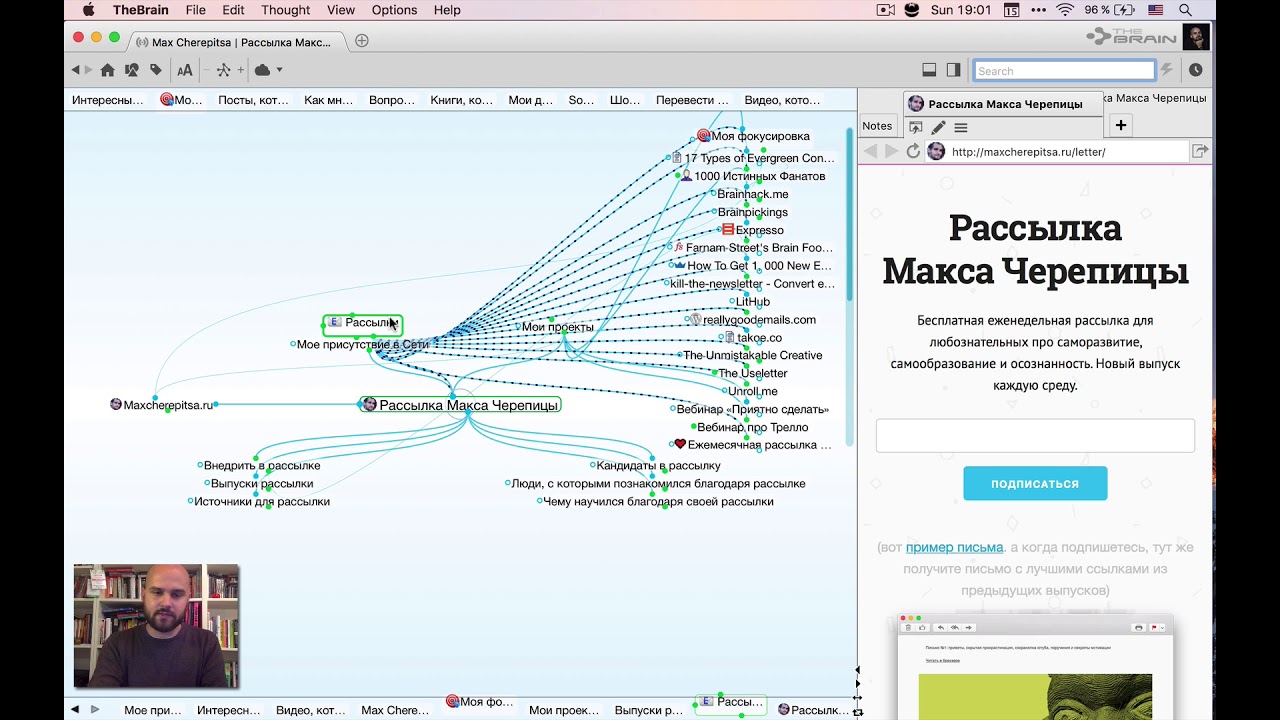Toggle the bottom panel layout
Image resolution: width=1280 pixels, height=720 pixels.
tap(929, 70)
